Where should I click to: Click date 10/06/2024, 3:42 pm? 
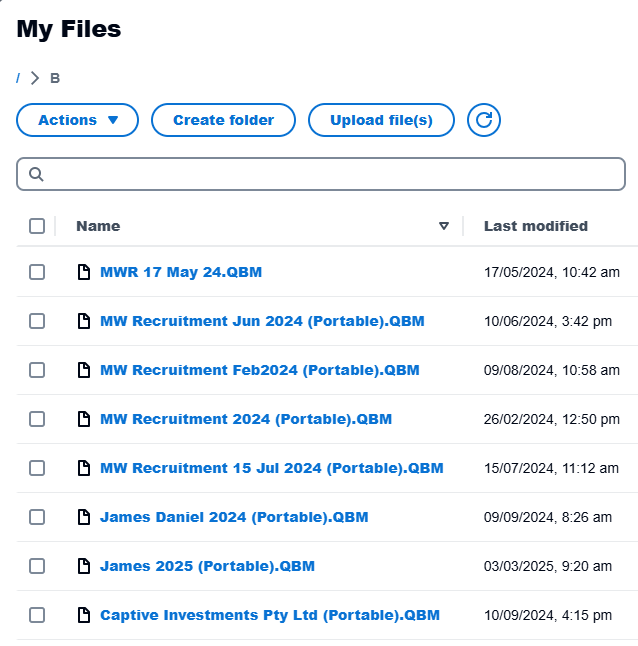tap(548, 321)
